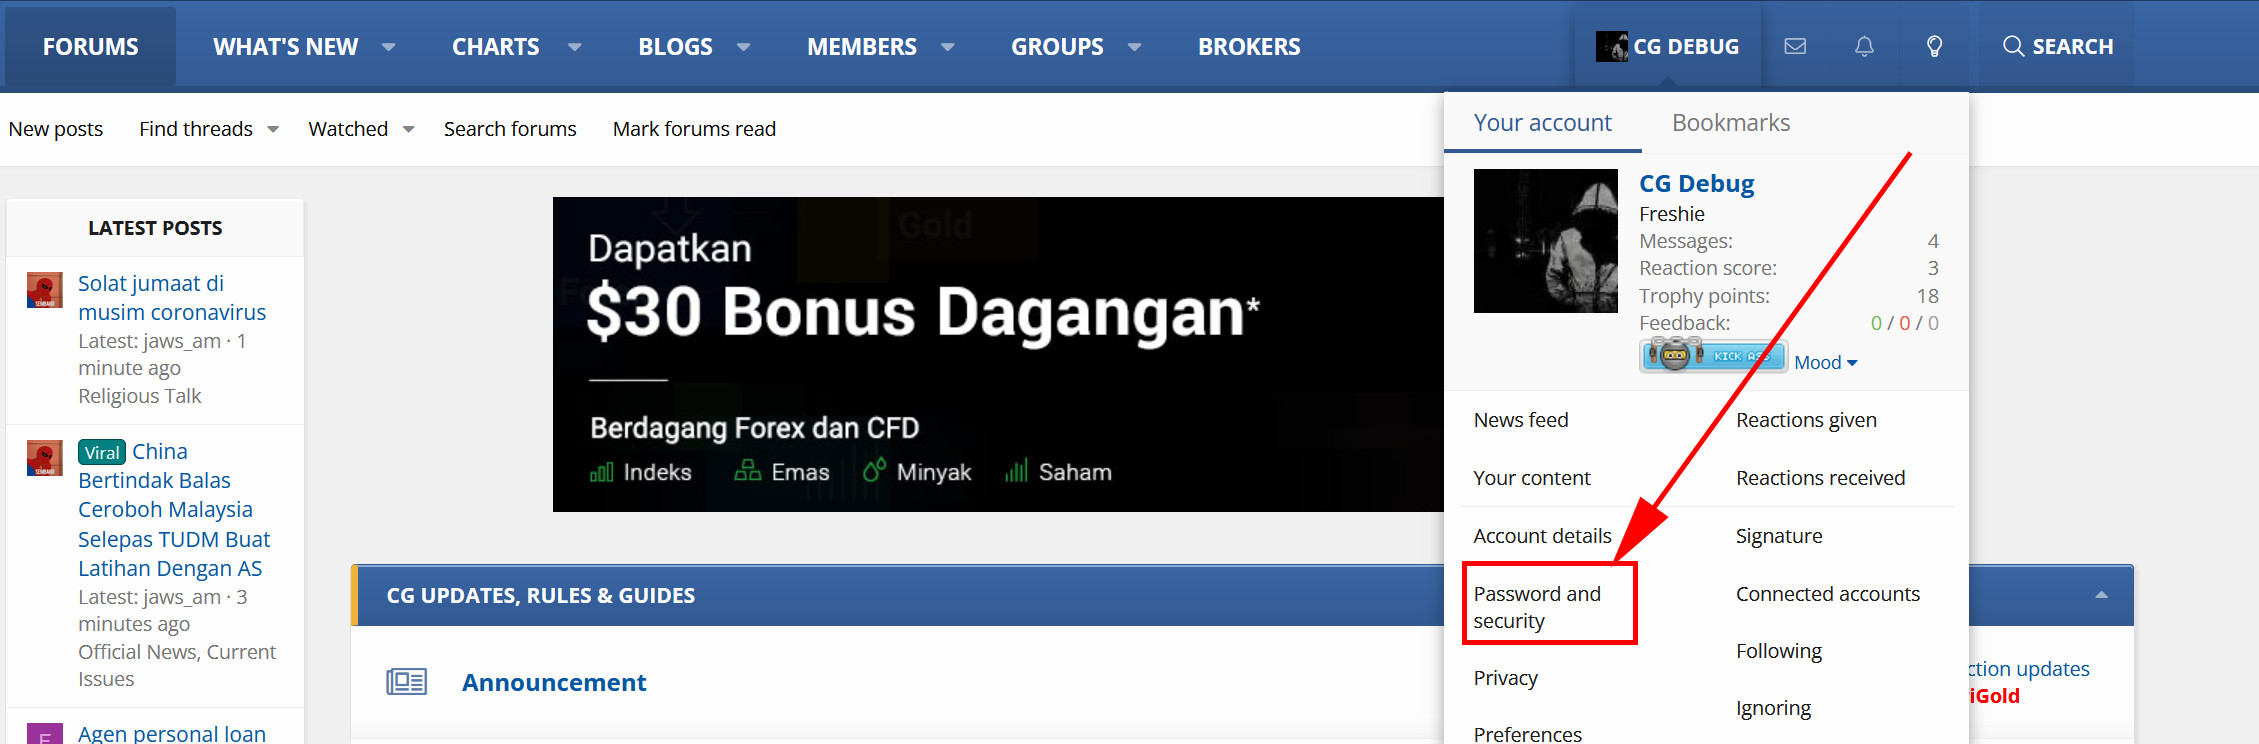
Task: Open the Watched dropdown arrow
Action: click(x=409, y=129)
